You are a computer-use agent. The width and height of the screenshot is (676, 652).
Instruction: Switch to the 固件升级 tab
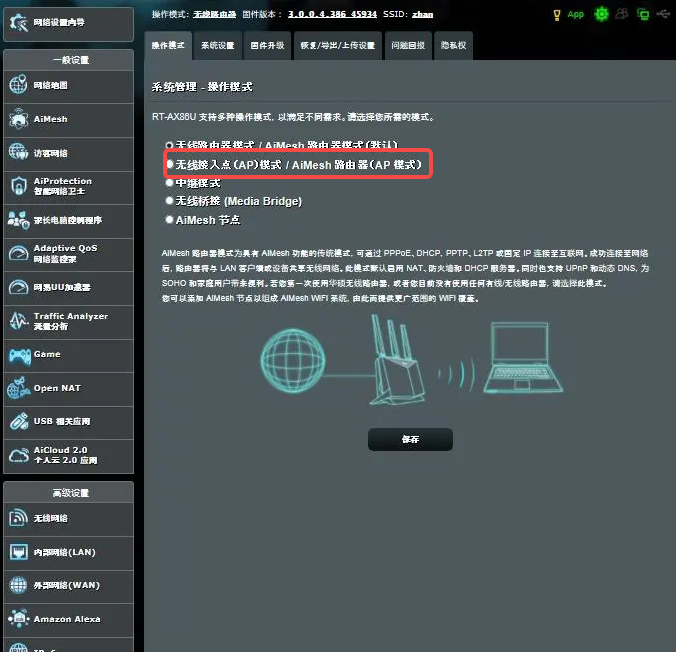click(266, 46)
